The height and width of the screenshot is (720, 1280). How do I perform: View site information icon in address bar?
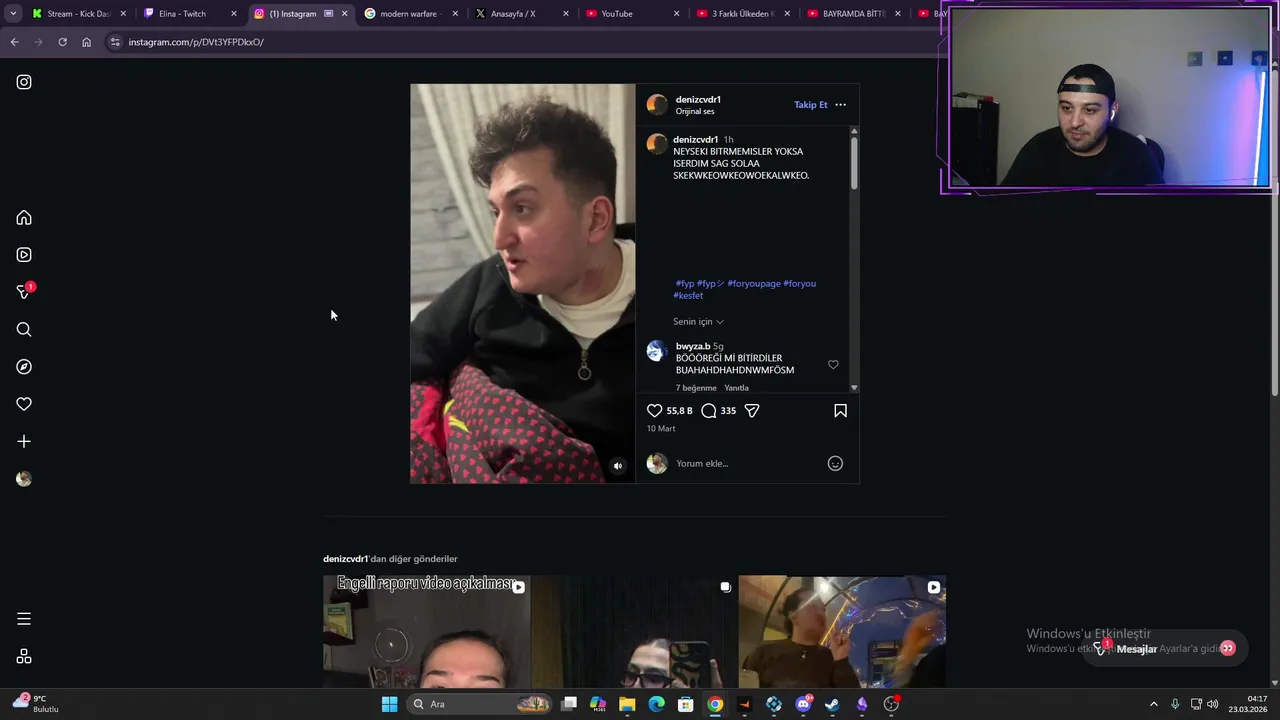tap(115, 42)
